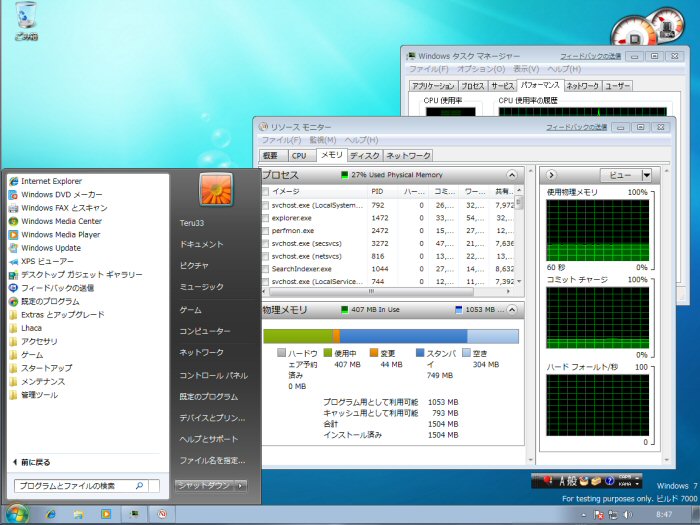700x525 pixels.
Task: Click the user account picture in Start menu
Action: 216,190
